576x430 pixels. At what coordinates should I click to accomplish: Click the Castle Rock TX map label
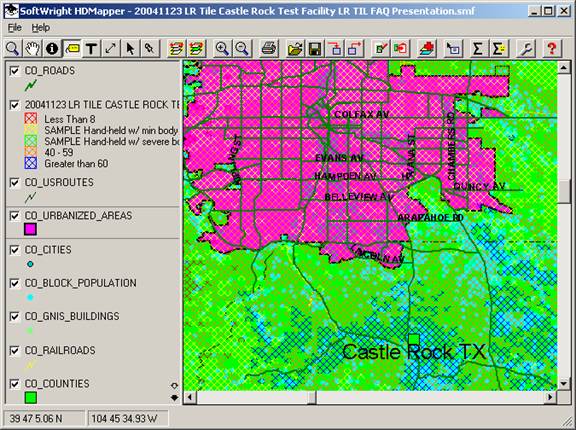point(414,352)
